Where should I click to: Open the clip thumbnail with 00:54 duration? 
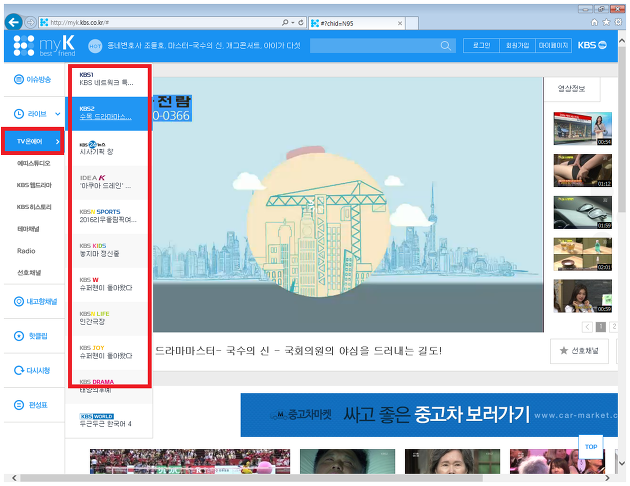click(x=583, y=129)
